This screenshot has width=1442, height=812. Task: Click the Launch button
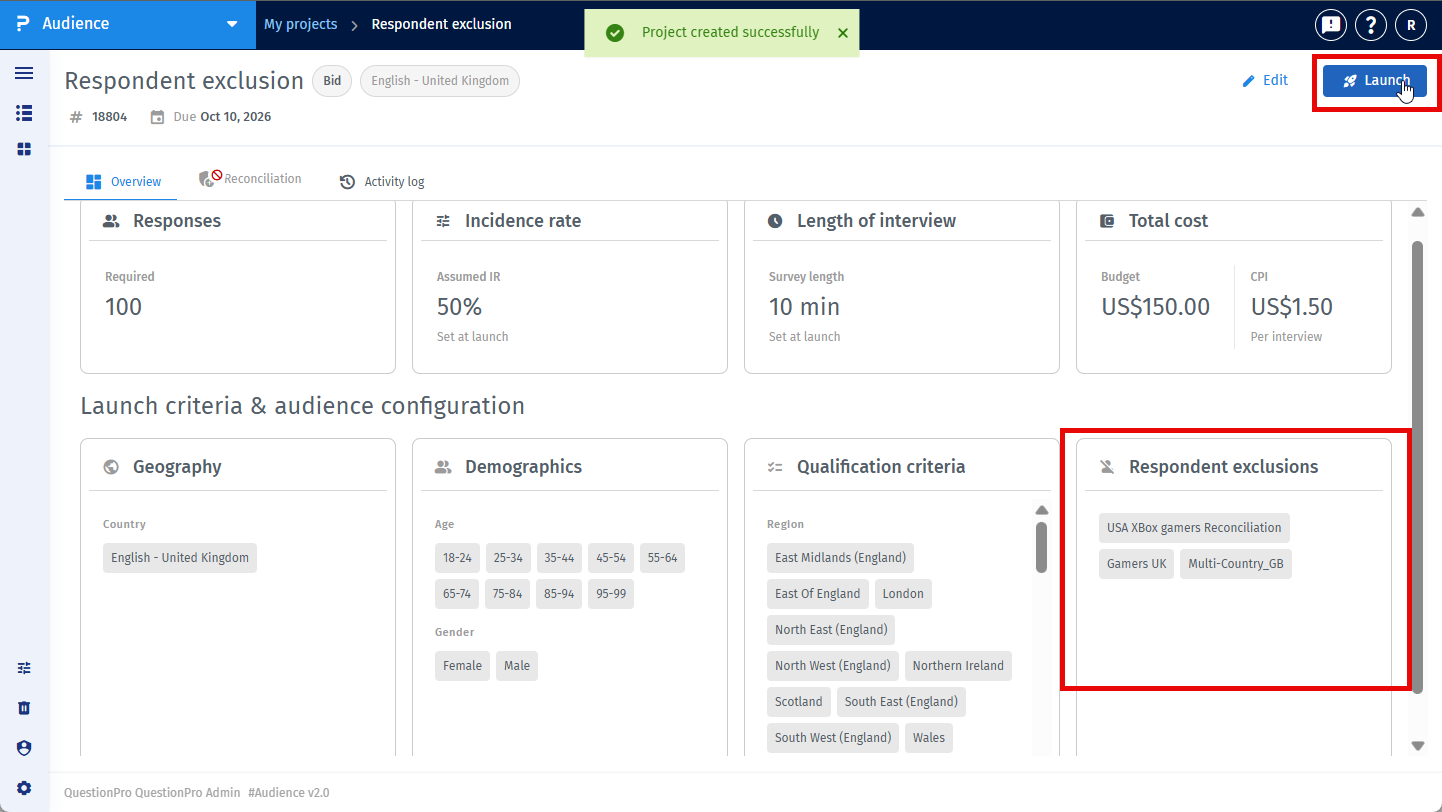(x=1375, y=81)
